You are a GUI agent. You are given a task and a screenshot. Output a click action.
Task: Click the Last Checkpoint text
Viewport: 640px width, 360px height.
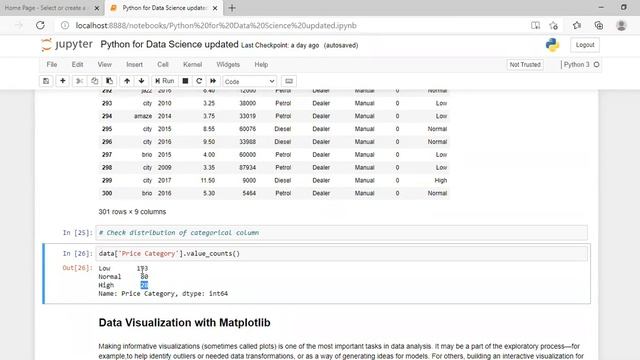[x=280, y=45]
